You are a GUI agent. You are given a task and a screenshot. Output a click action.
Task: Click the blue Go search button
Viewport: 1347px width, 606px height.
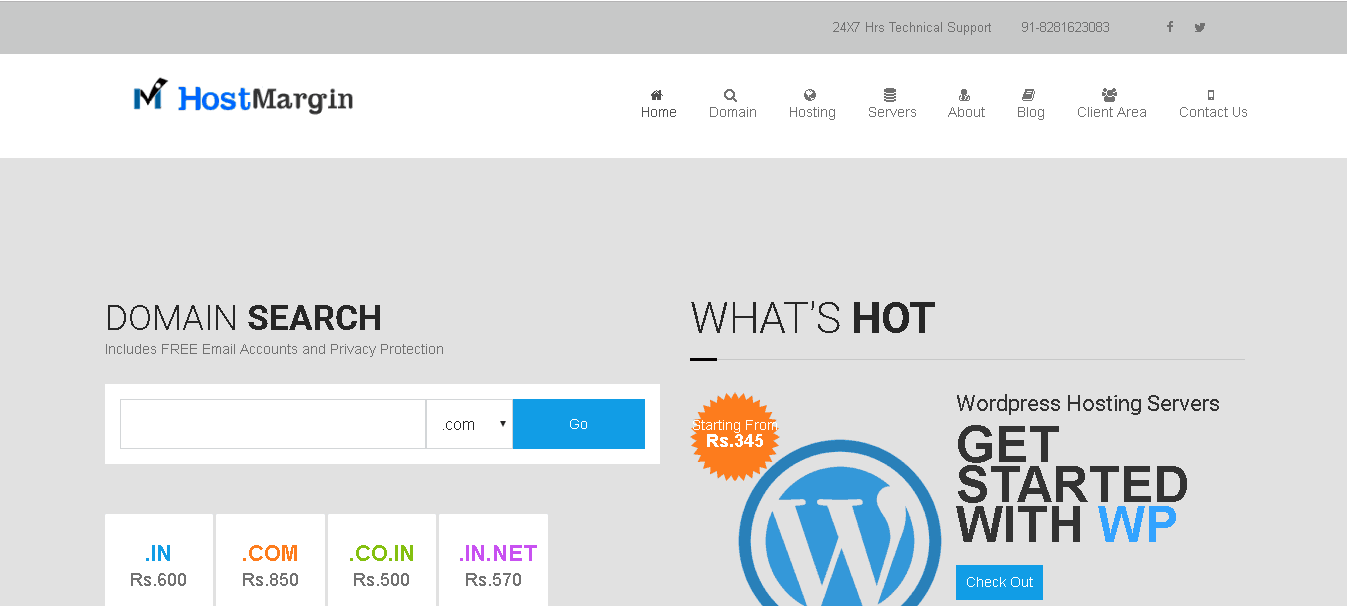tap(579, 424)
